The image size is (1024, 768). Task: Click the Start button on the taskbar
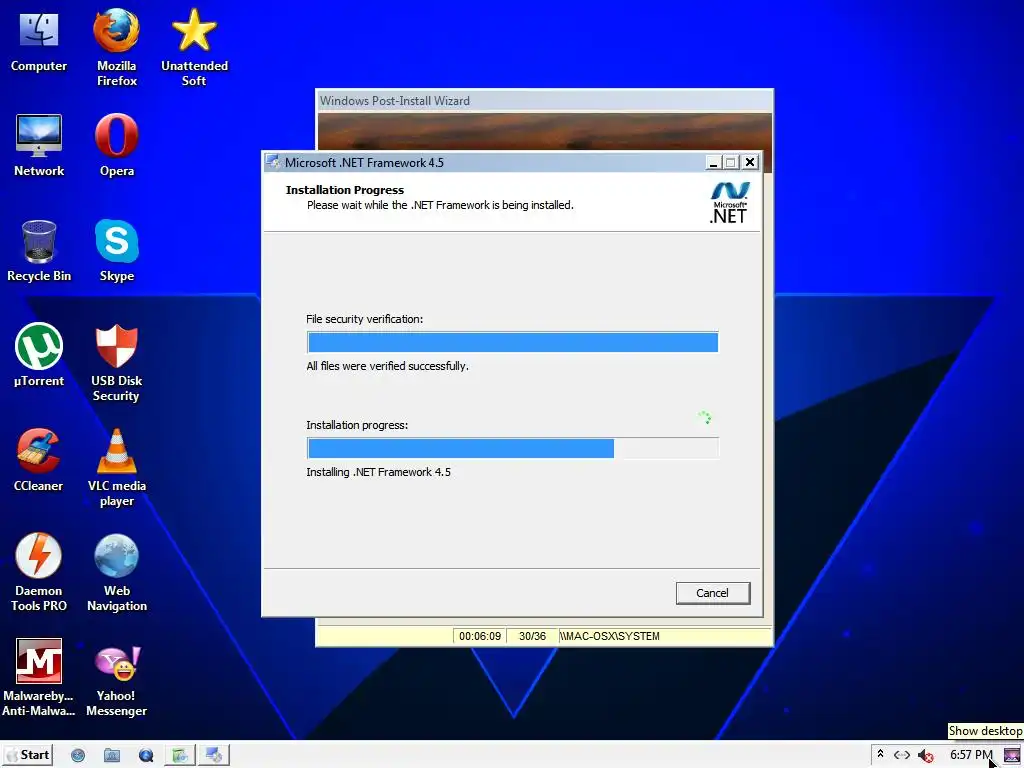pos(27,755)
